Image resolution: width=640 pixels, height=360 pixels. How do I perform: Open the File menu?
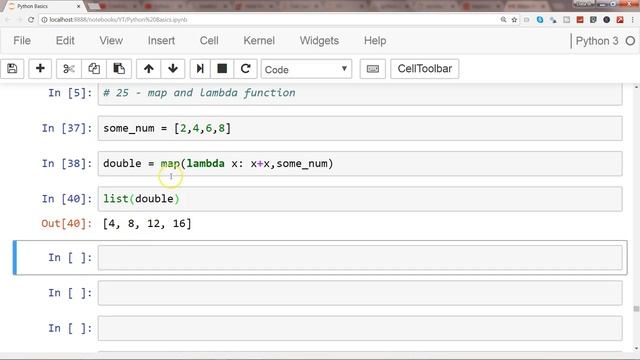point(22,40)
